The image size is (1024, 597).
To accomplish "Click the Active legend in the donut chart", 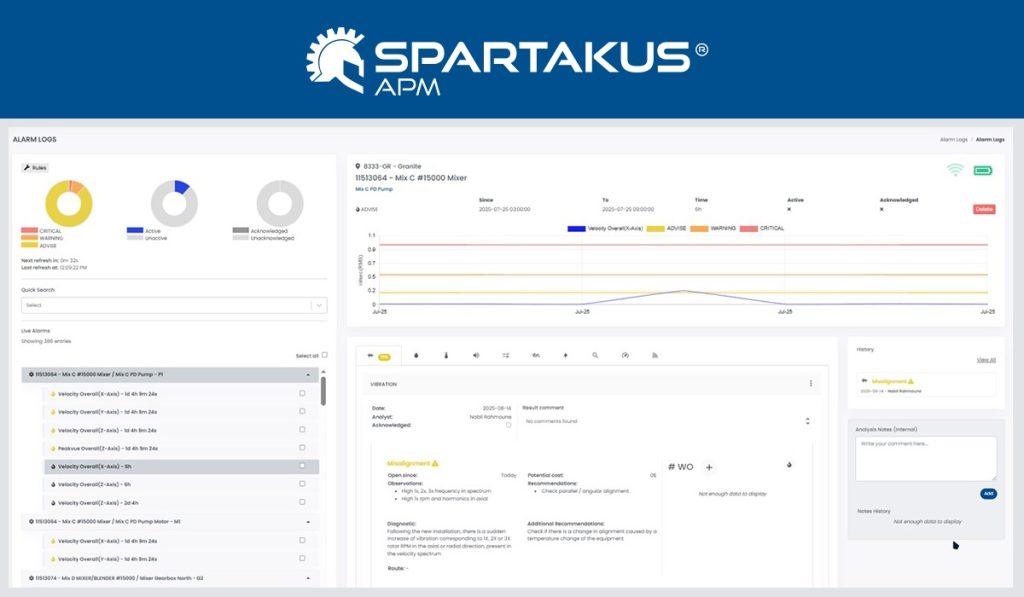I will pos(144,231).
